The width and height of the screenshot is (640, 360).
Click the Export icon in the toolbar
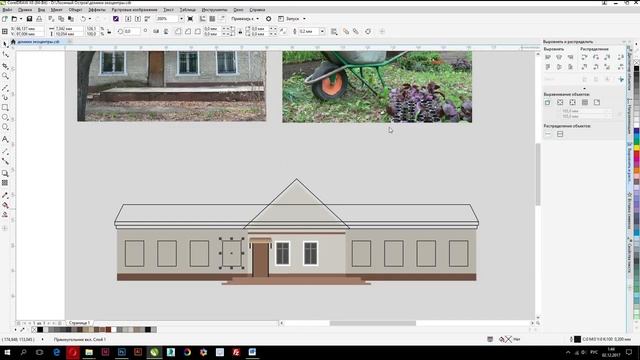(x=138, y=19)
